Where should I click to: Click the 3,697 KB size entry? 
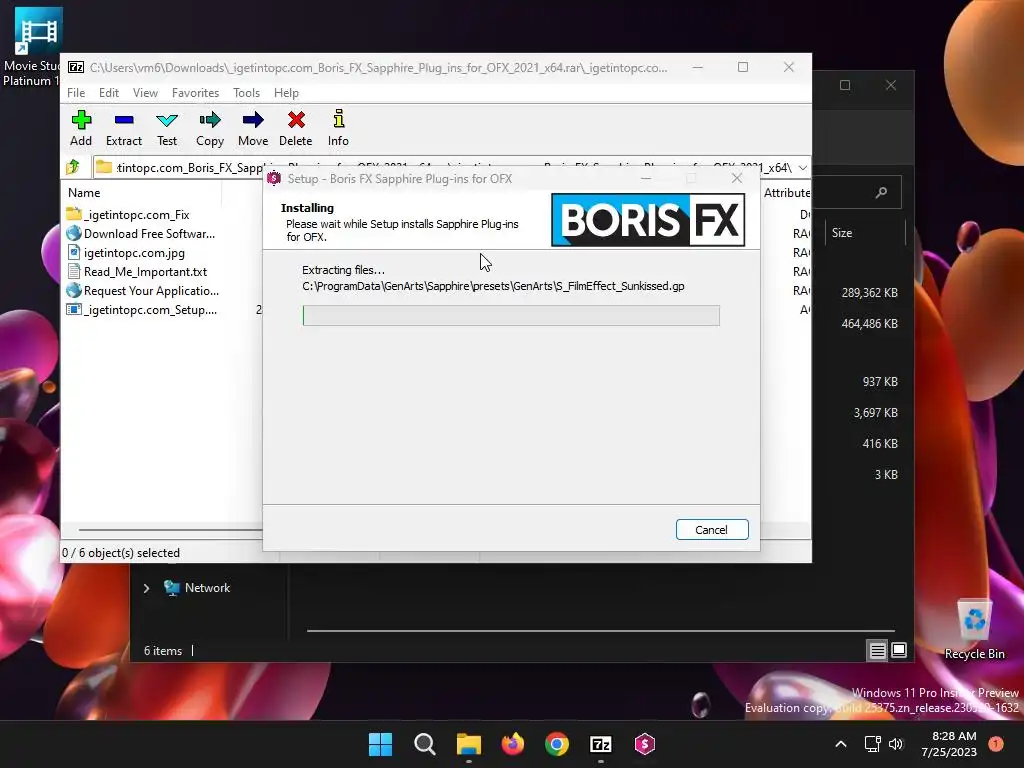[x=875, y=413]
